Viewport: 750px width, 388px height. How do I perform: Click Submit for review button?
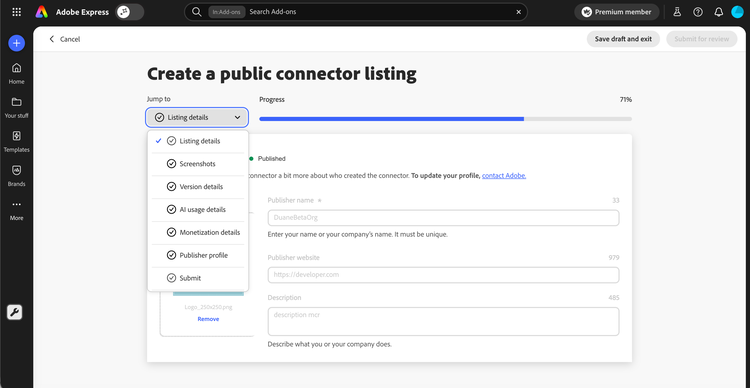point(702,39)
